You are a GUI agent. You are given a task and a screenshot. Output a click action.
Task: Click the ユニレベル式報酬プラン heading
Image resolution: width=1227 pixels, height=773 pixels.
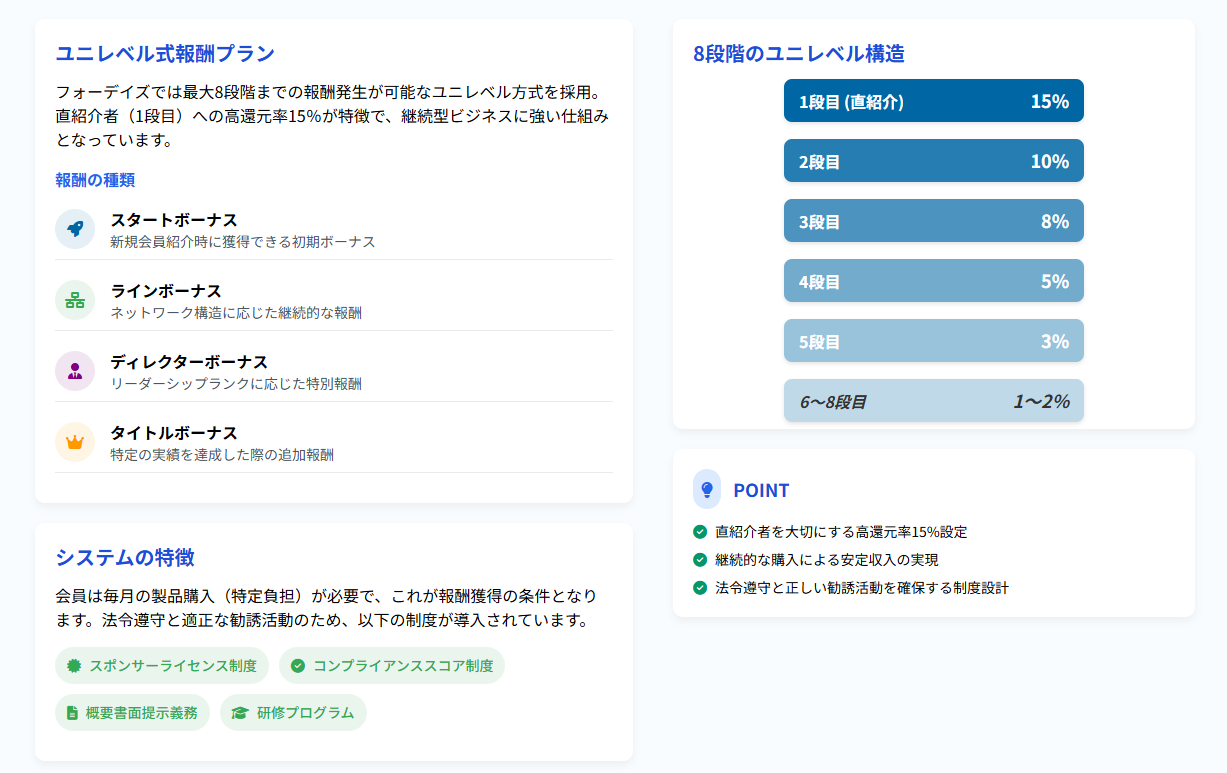coord(165,53)
